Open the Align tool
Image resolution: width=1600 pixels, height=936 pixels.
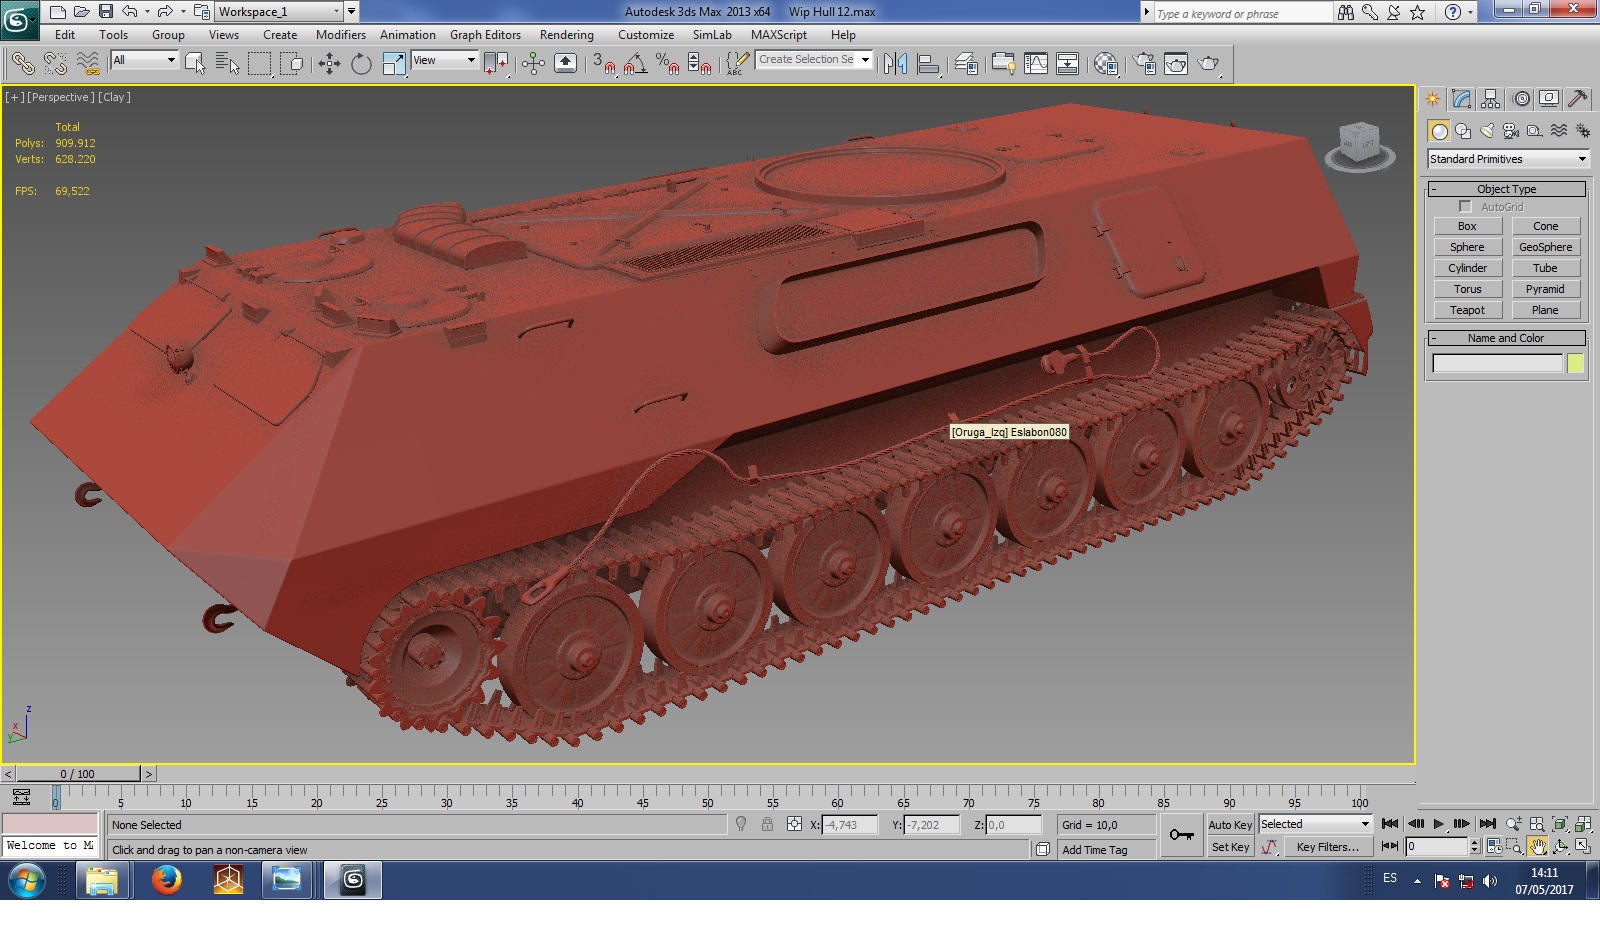pyautogui.click(x=929, y=64)
